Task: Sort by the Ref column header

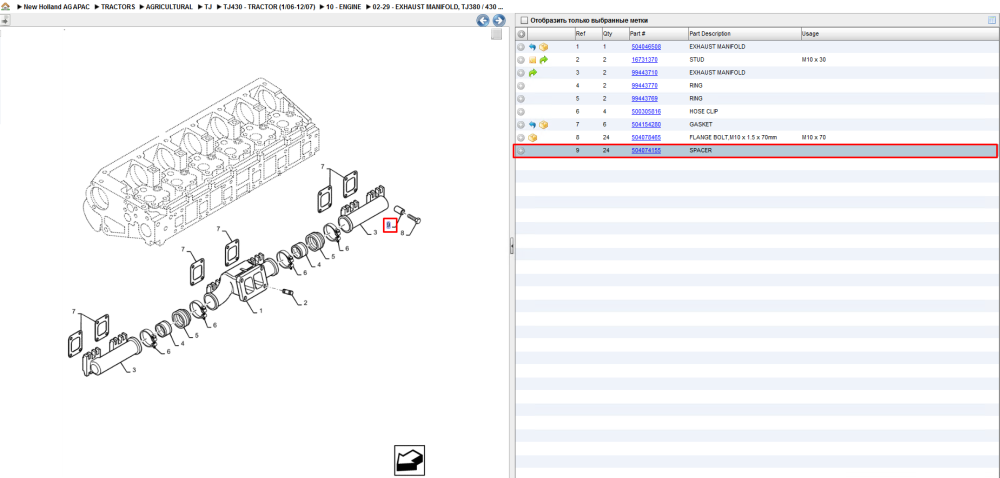Action: click(587, 34)
